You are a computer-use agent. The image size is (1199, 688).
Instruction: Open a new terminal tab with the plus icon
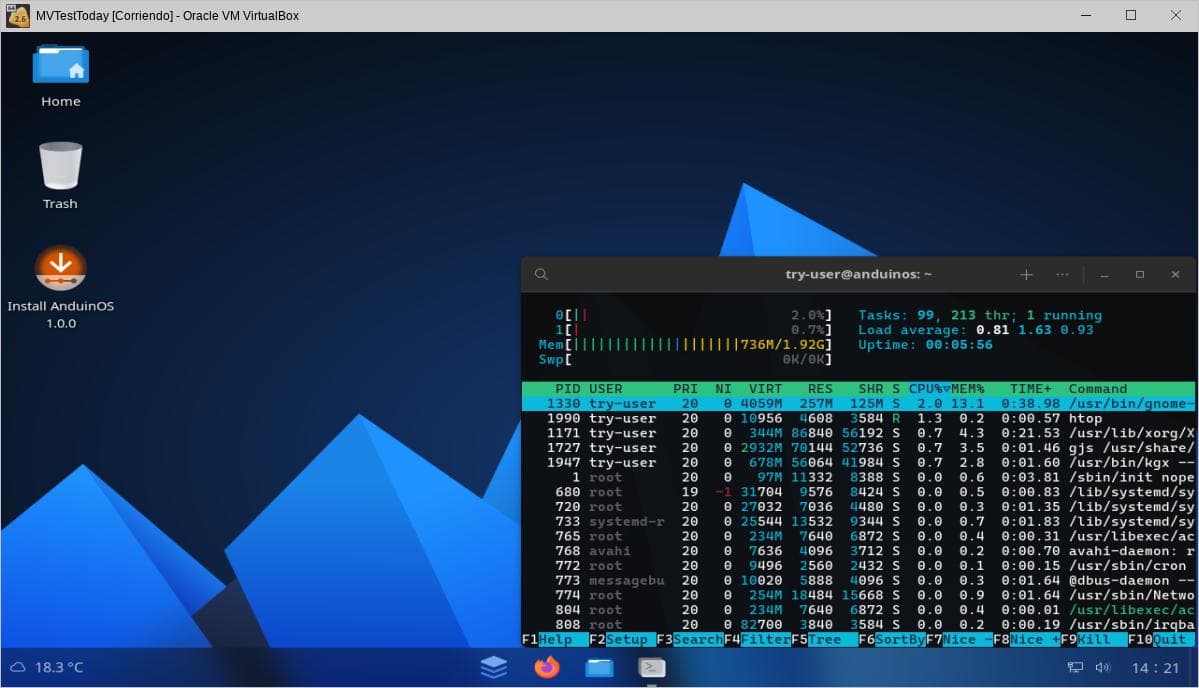click(1026, 274)
